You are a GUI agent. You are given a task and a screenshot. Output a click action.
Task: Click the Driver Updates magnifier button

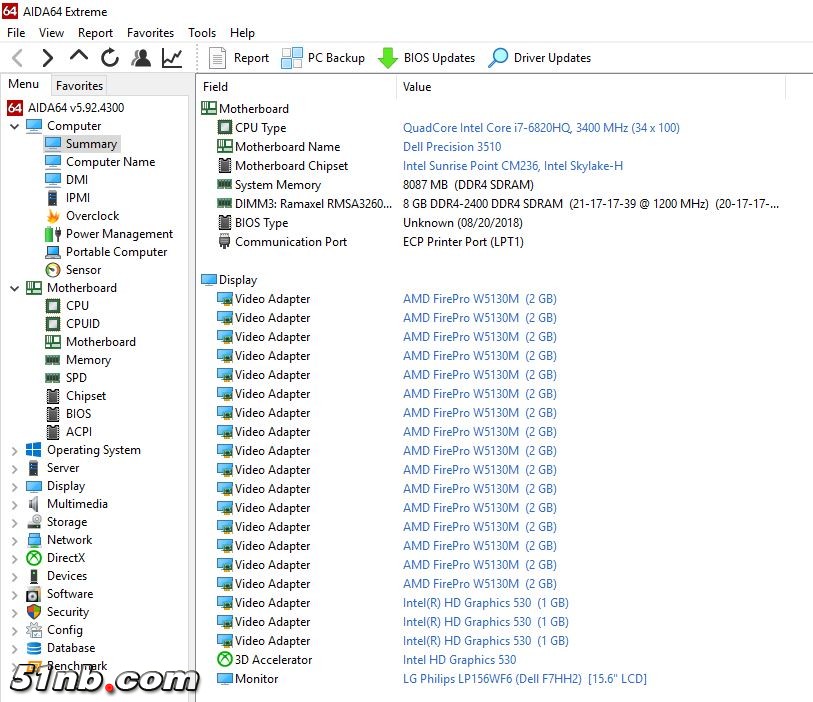pyautogui.click(x=539, y=58)
